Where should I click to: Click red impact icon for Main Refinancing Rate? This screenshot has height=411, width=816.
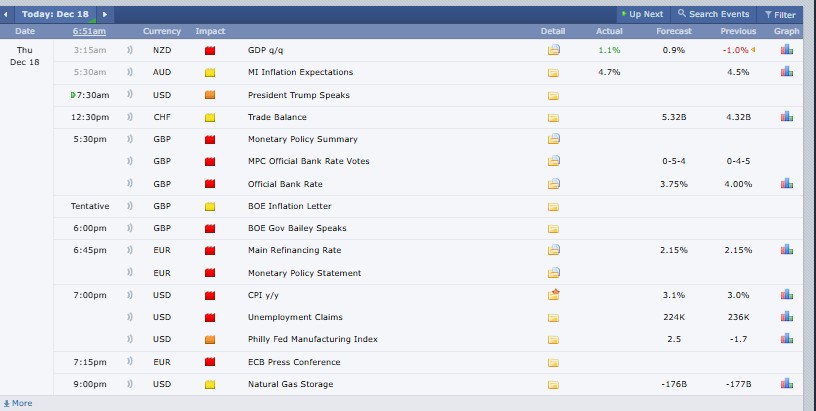(210, 251)
